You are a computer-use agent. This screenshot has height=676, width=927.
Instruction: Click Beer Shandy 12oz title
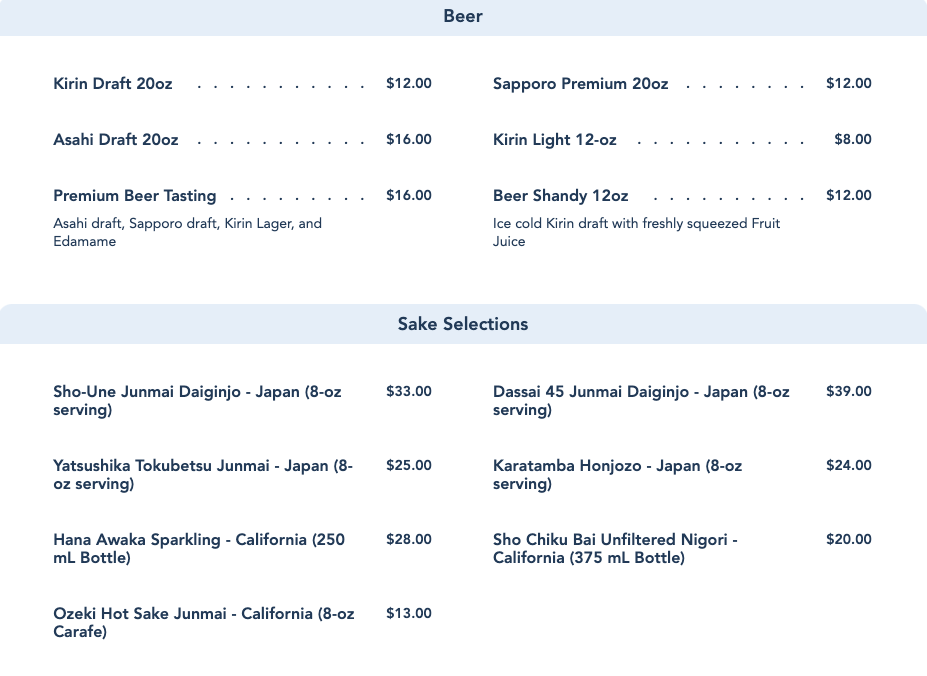[561, 196]
